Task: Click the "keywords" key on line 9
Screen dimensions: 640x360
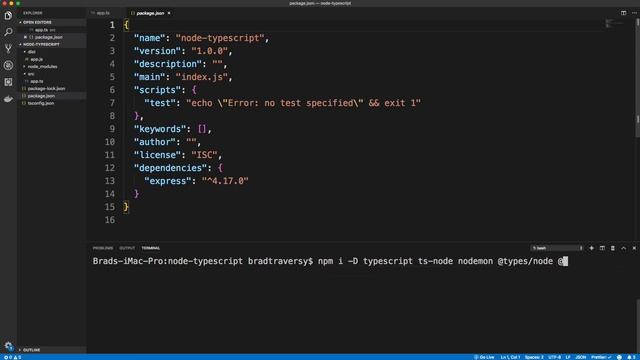Action: point(160,129)
